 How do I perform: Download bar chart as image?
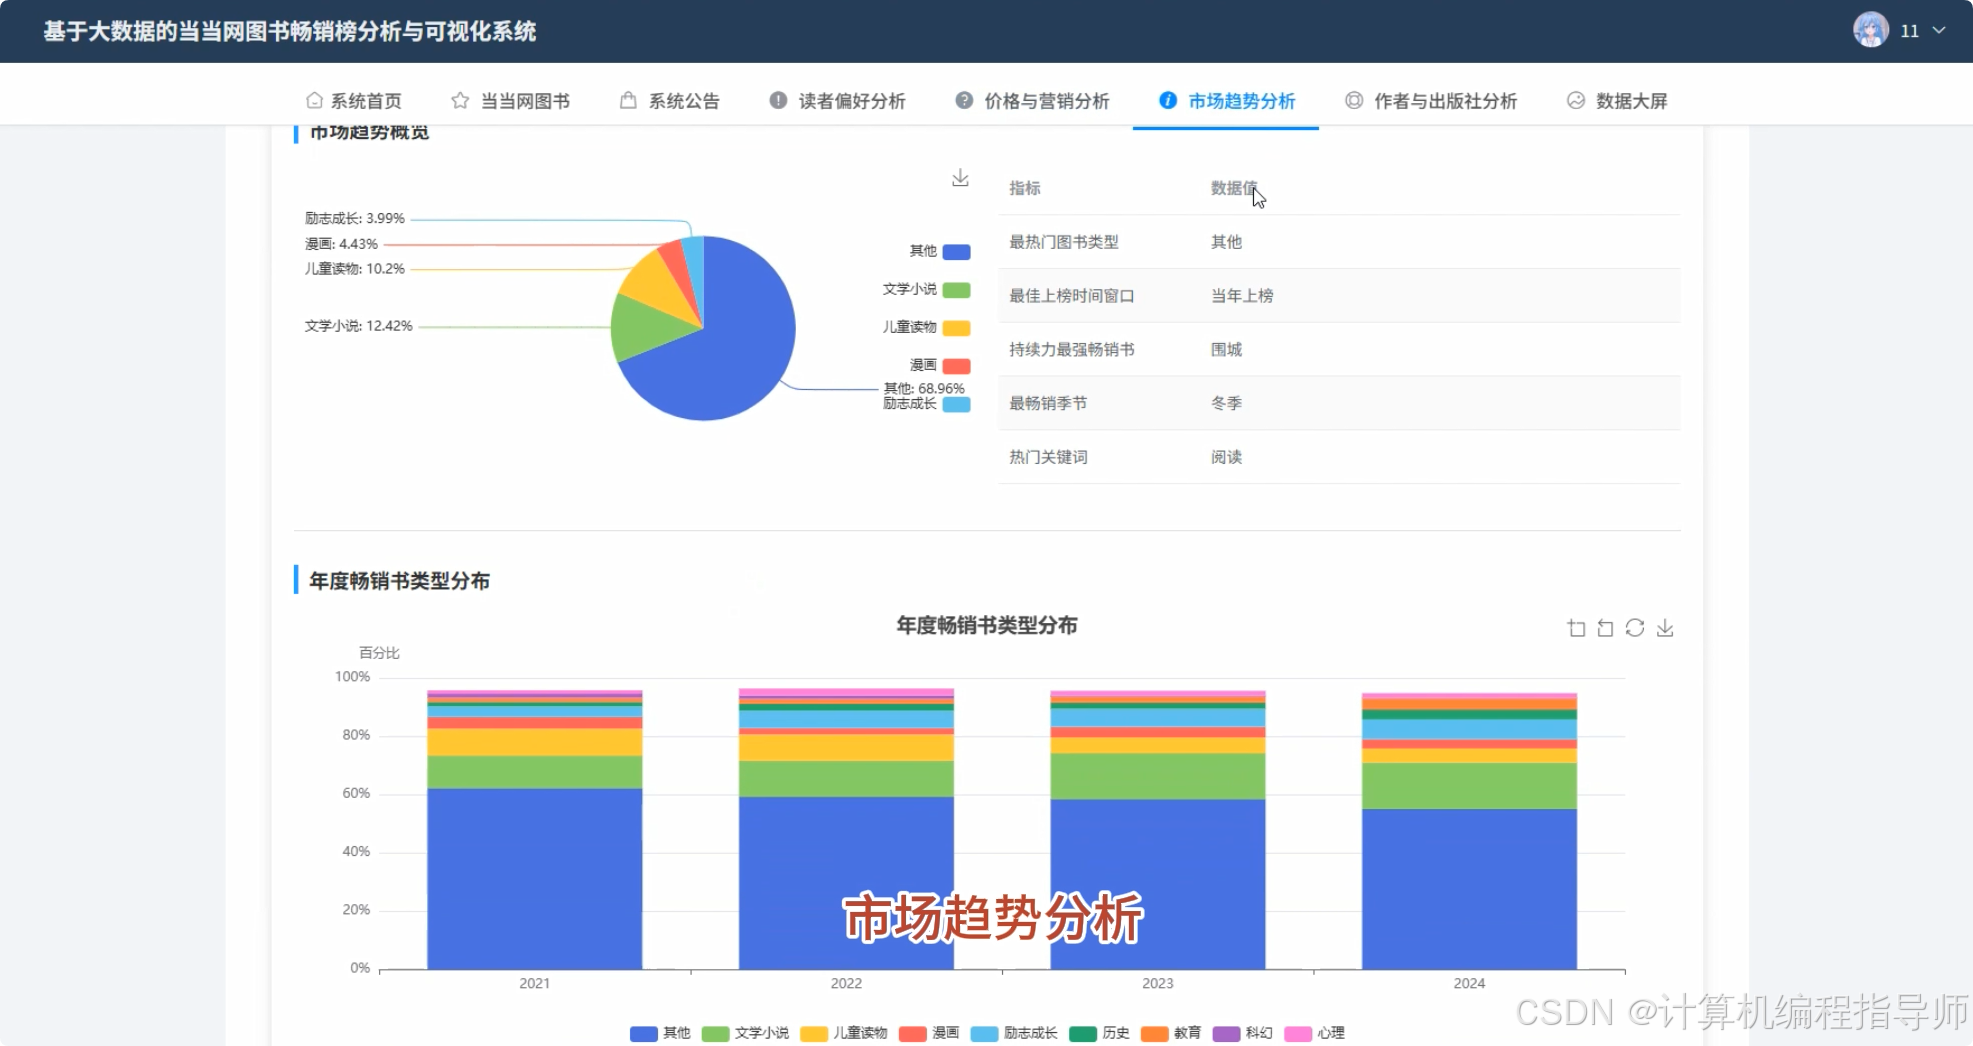pyautogui.click(x=1665, y=628)
